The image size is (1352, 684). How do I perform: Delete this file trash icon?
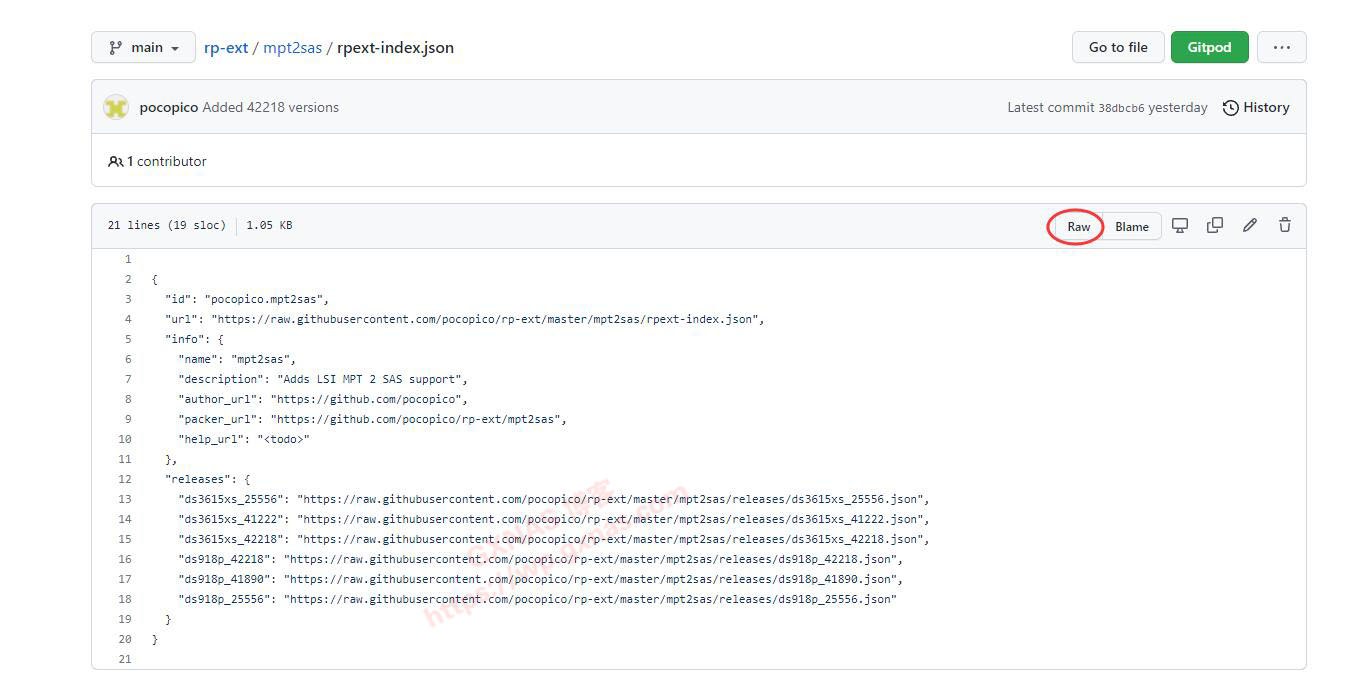coord(1285,226)
